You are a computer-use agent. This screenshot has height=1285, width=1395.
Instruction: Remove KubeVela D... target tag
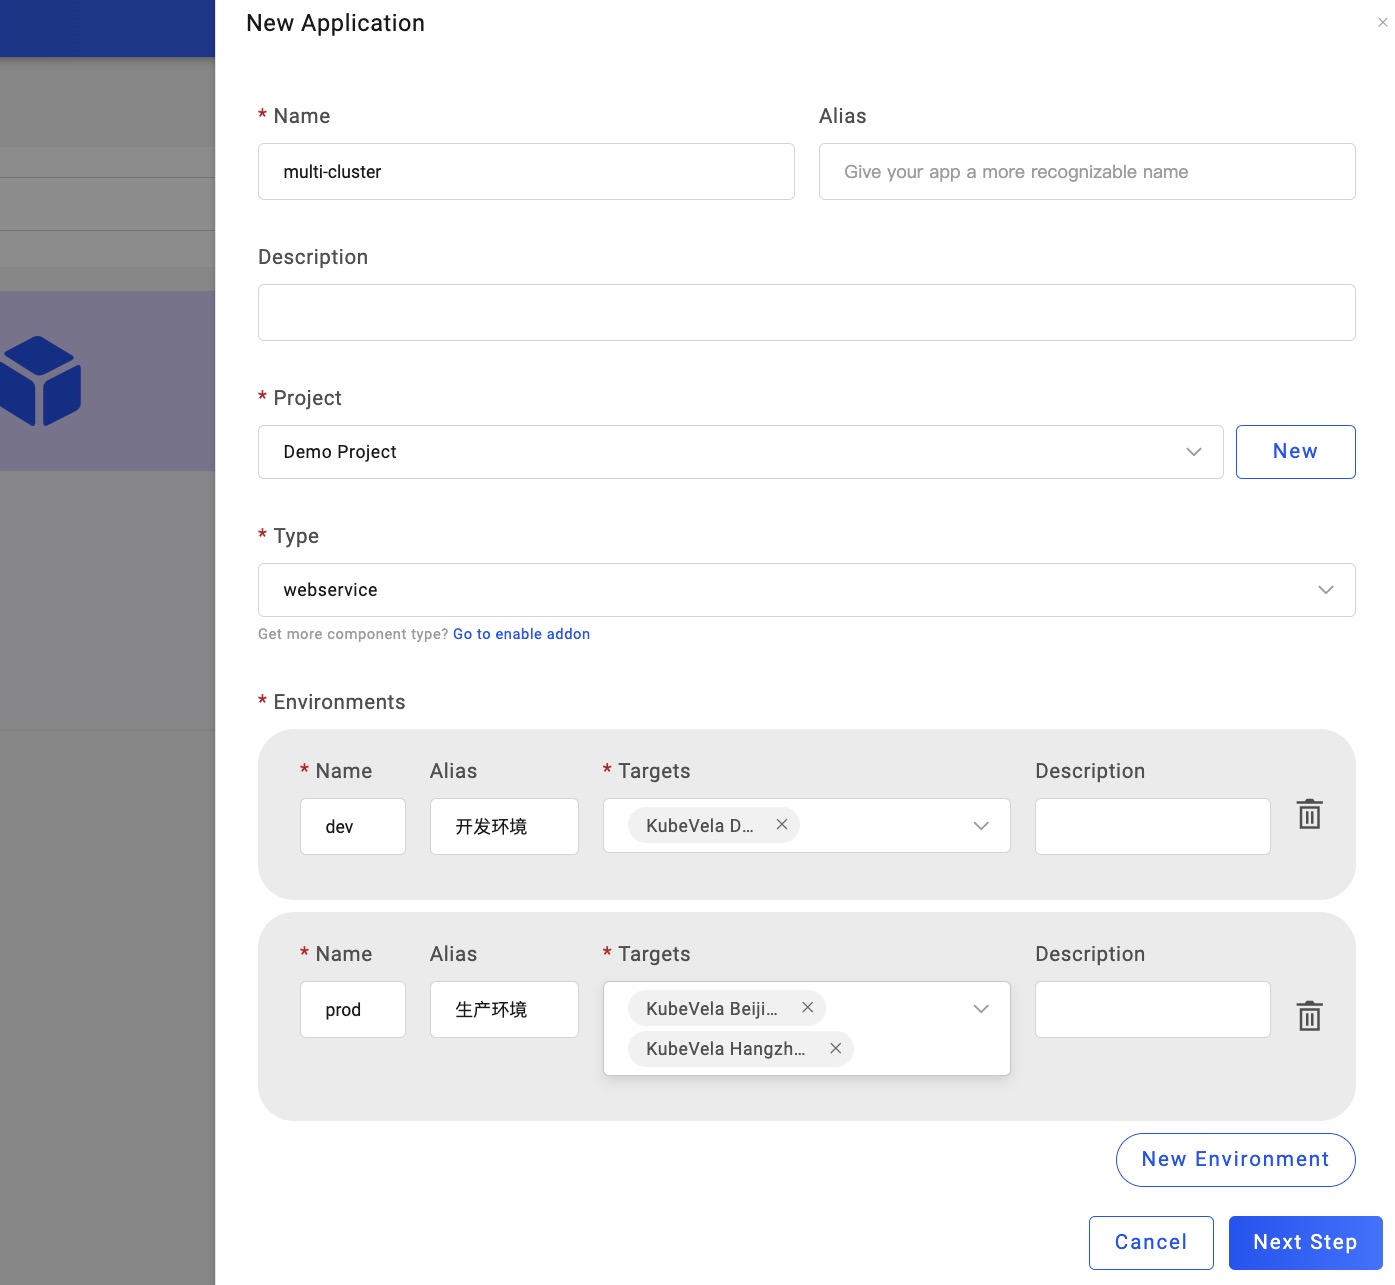pyautogui.click(x=782, y=825)
